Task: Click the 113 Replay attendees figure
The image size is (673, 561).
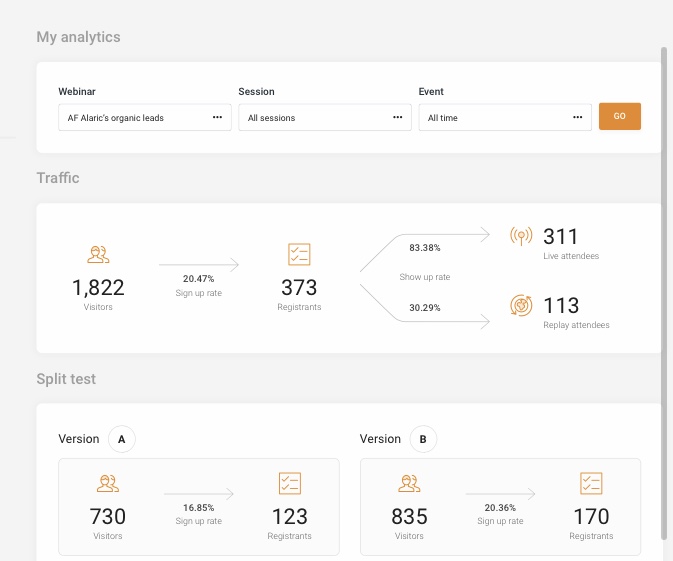Action: click(561, 305)
